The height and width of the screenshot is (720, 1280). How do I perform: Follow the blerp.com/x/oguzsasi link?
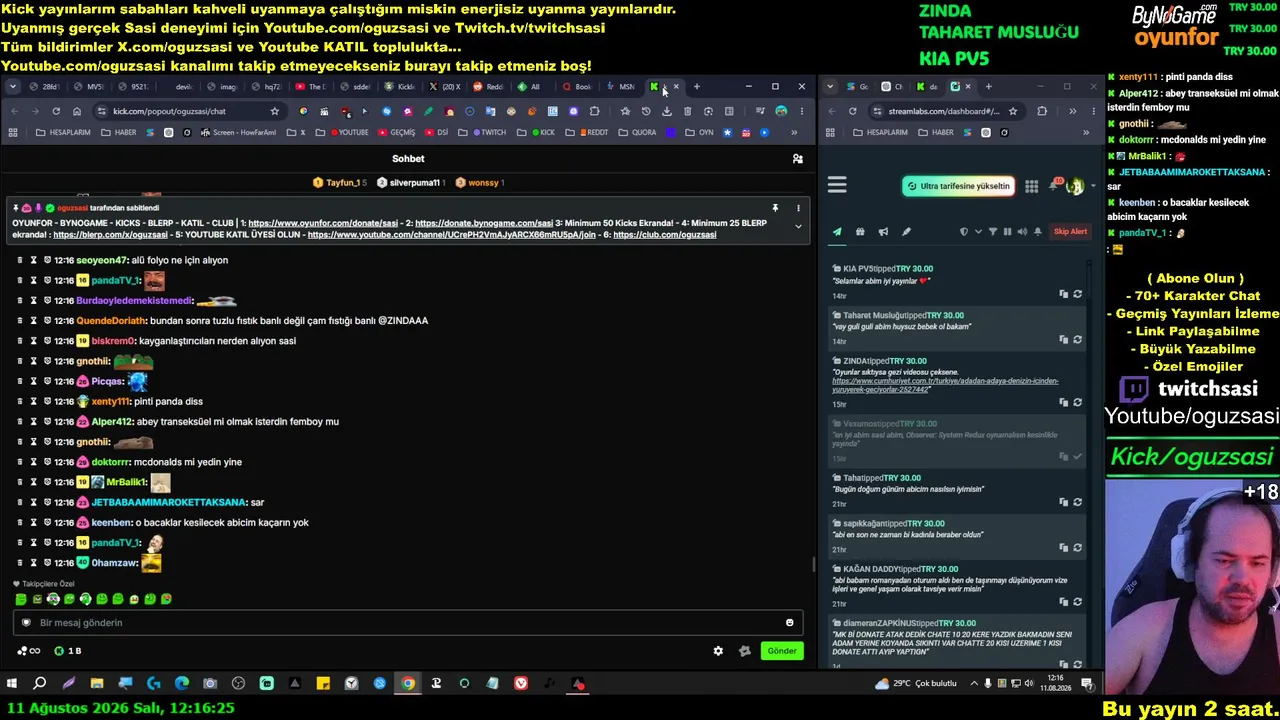coord(110,235)
